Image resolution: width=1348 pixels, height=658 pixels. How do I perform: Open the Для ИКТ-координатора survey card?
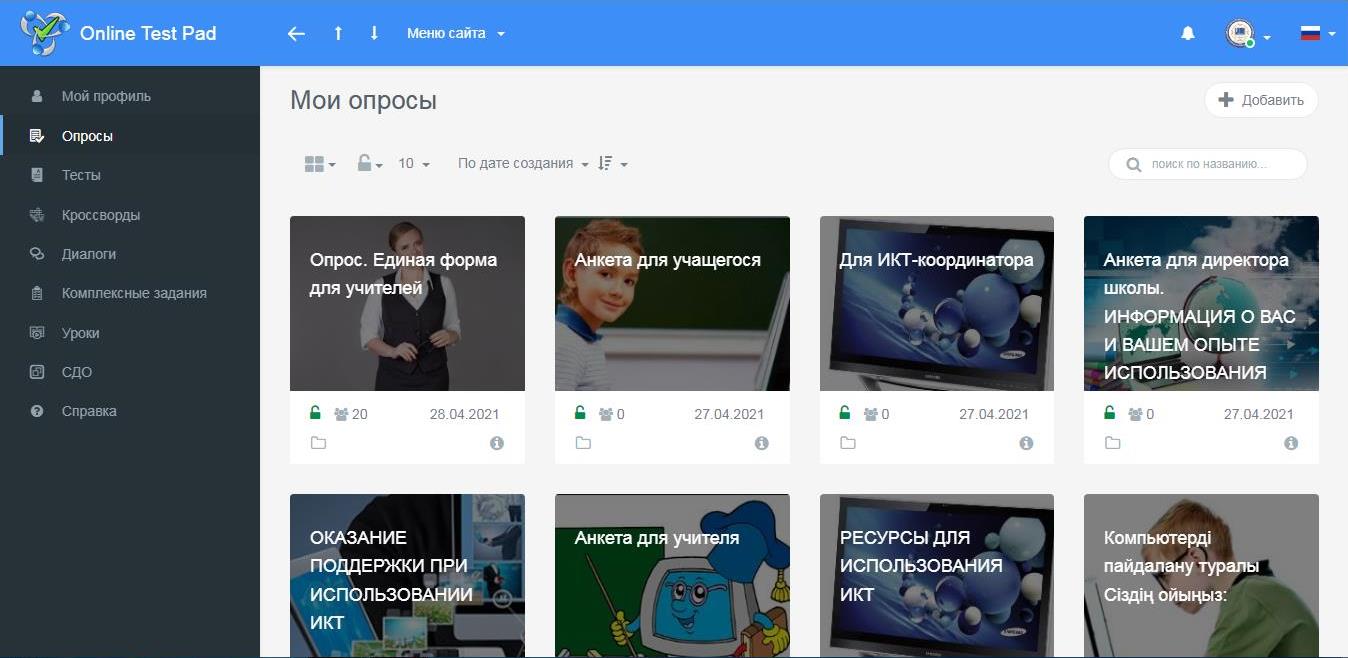tap(936, 303)
